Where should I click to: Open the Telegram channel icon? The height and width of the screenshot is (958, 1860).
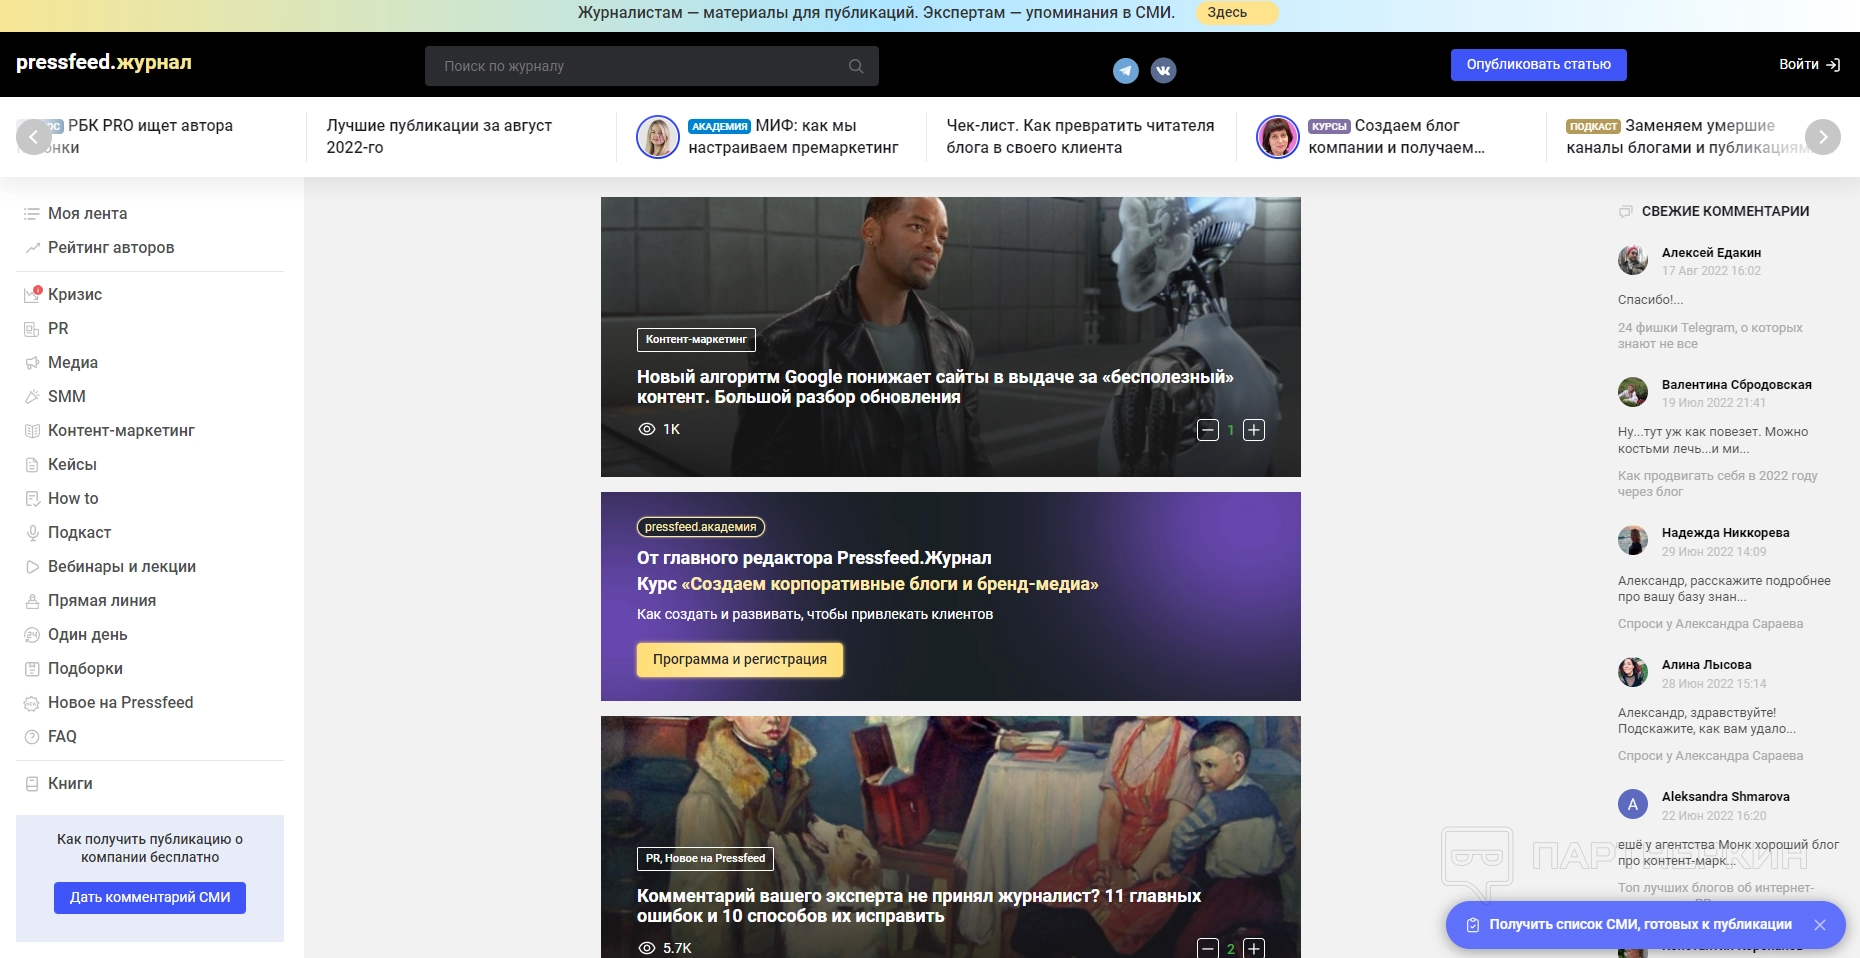tap(1126, 70)
